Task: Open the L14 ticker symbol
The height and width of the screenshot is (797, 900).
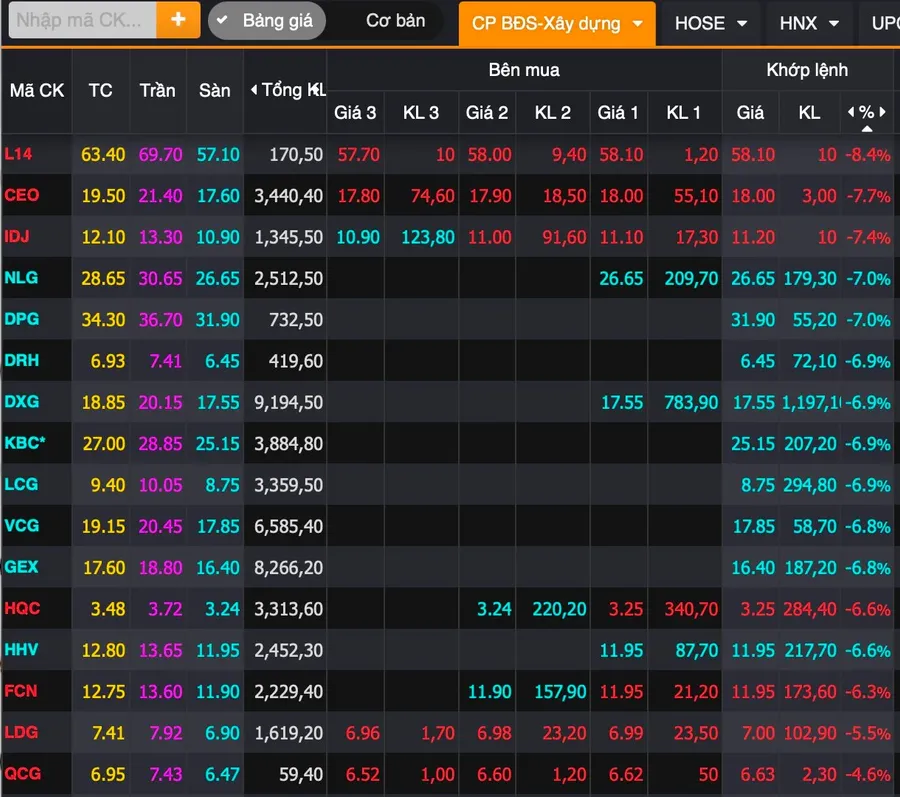Action: pos(18,154)
